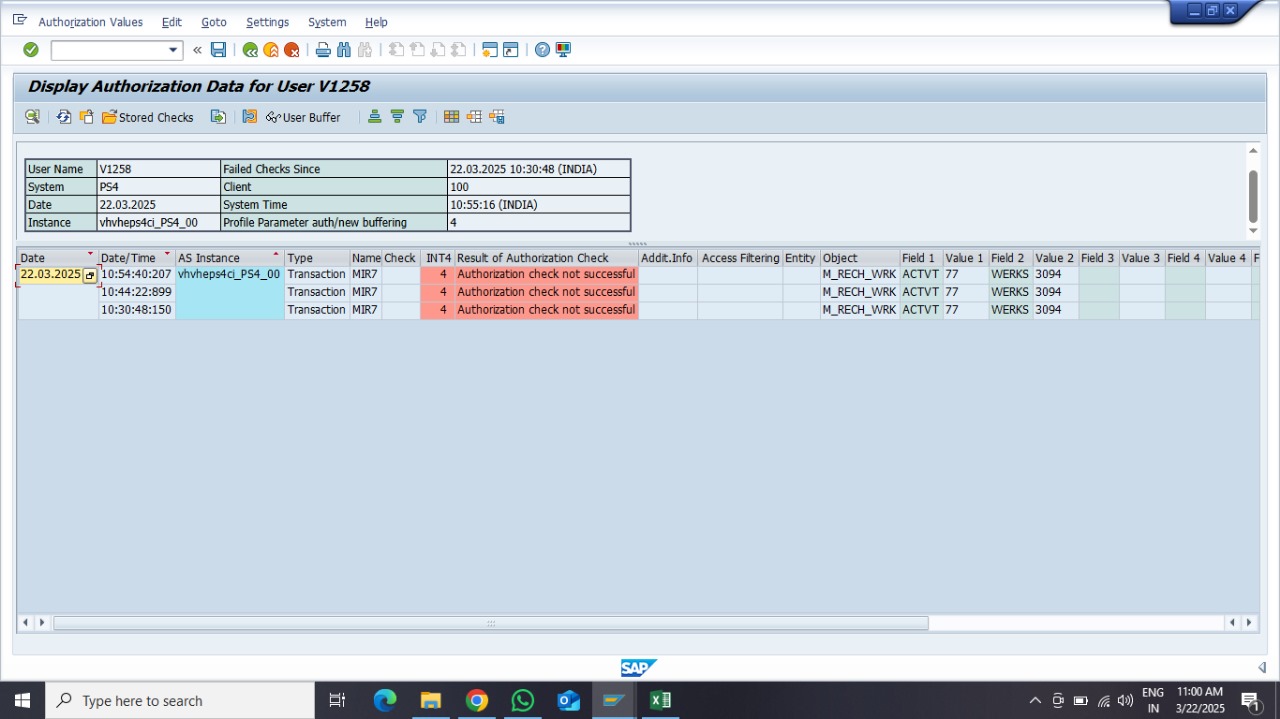1280x719 pixels.
Task: Open the Help question mark icon
Action: [x=542, y=50]
